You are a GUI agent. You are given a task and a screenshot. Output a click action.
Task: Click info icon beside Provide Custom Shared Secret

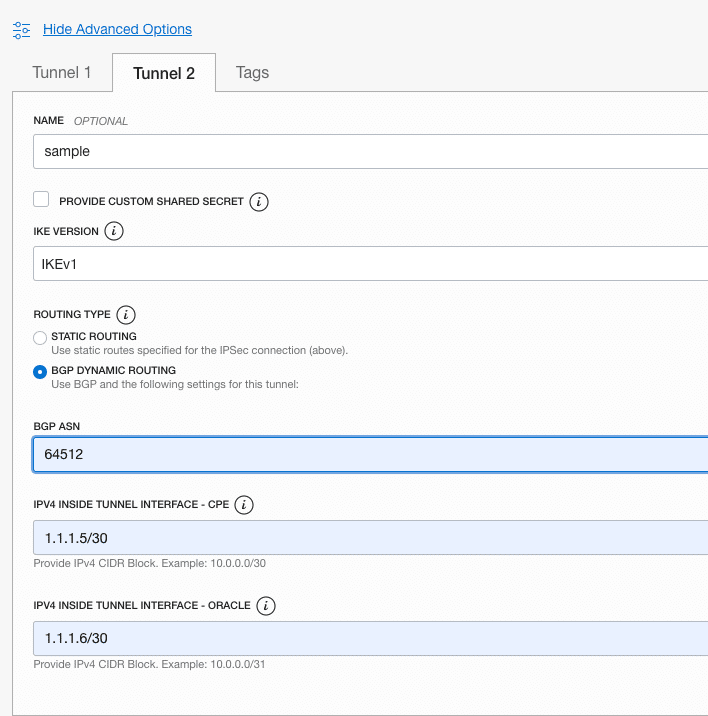[260, 202]
